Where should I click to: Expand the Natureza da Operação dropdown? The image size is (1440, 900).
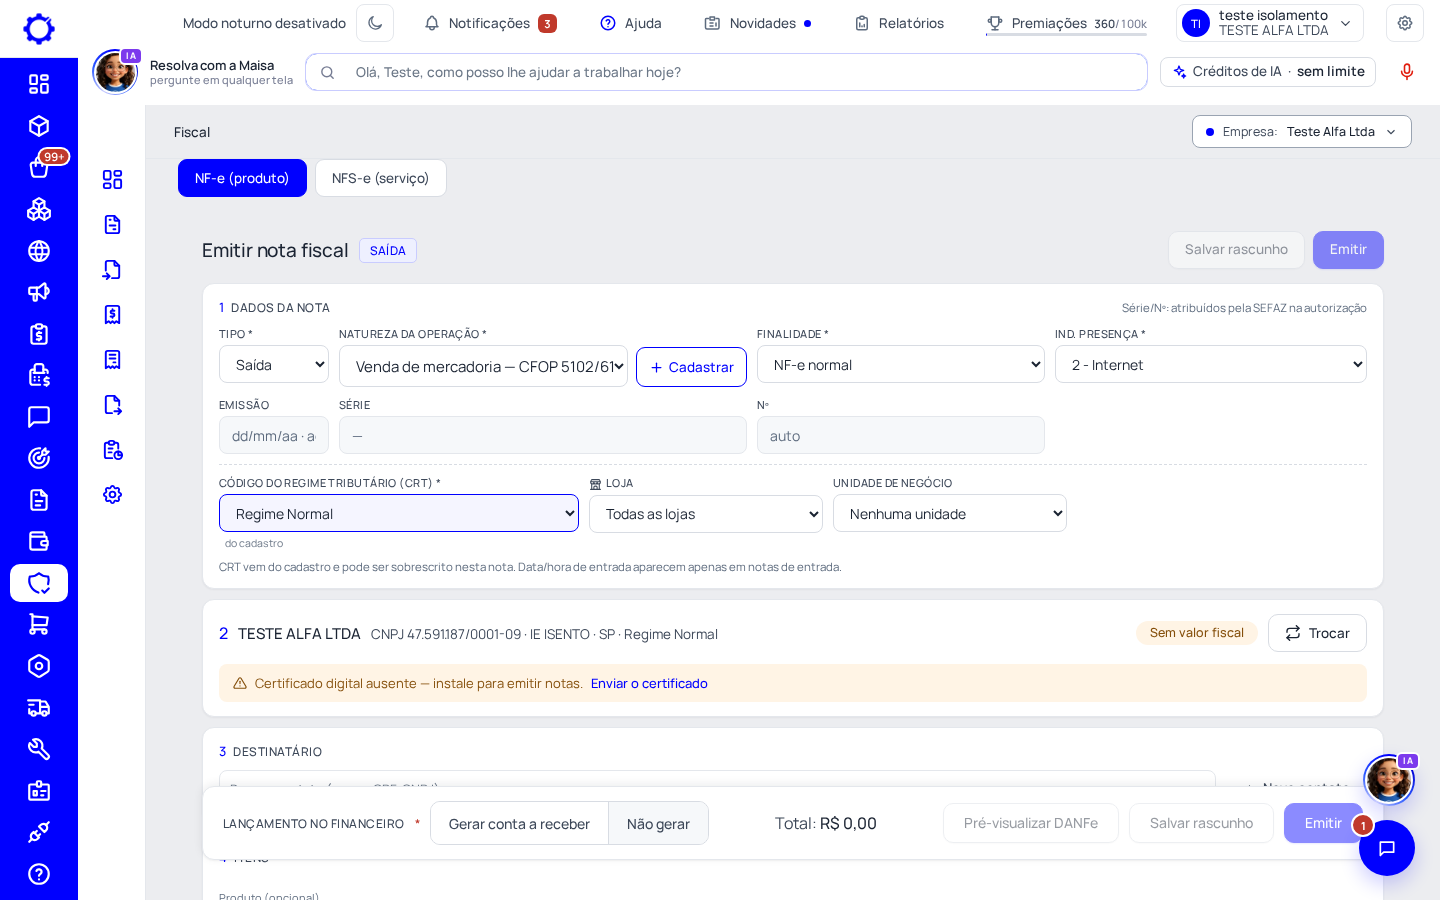[483, 366]
